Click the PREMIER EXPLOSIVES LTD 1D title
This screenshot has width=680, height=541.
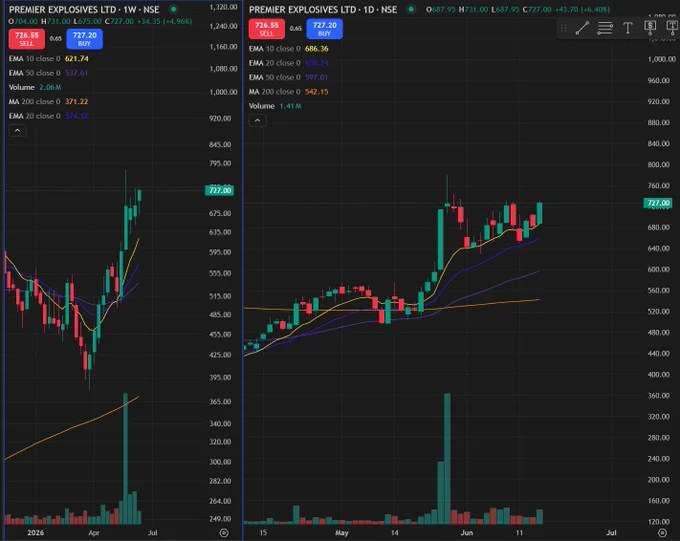pos(323,10)
